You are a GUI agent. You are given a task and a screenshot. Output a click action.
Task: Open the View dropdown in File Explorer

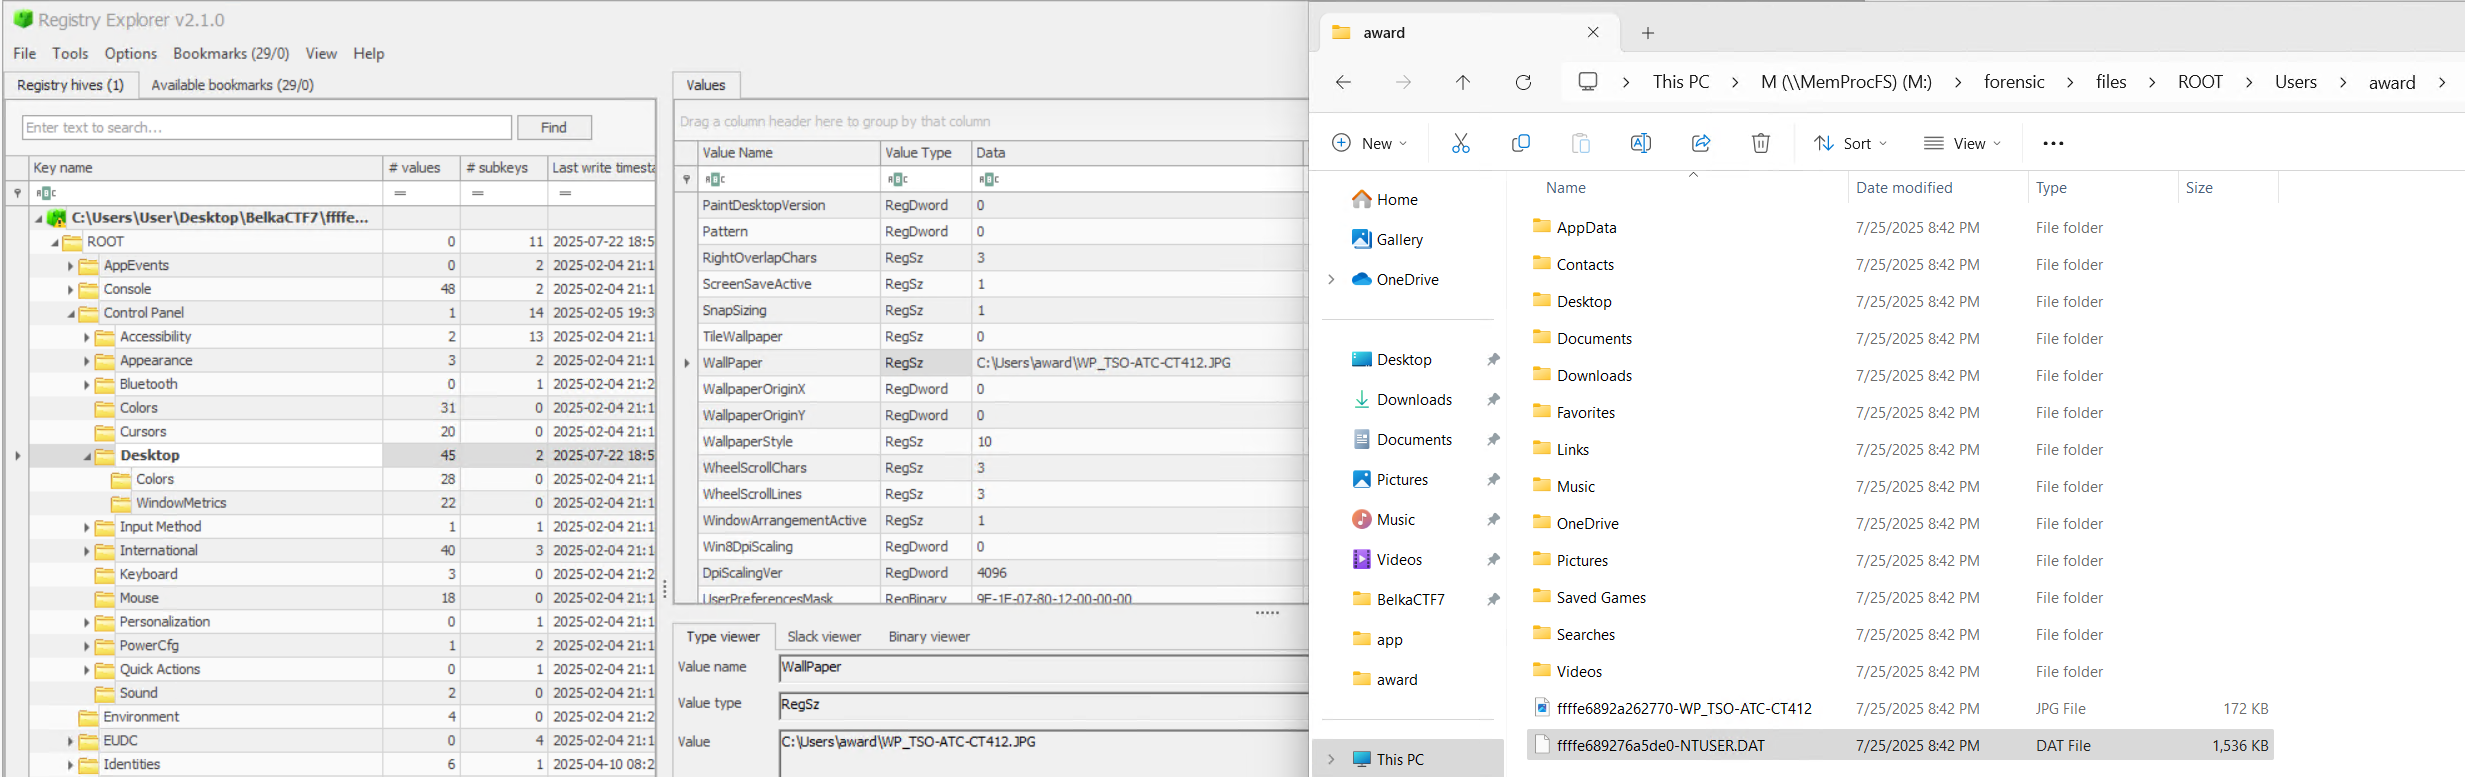1963,143
